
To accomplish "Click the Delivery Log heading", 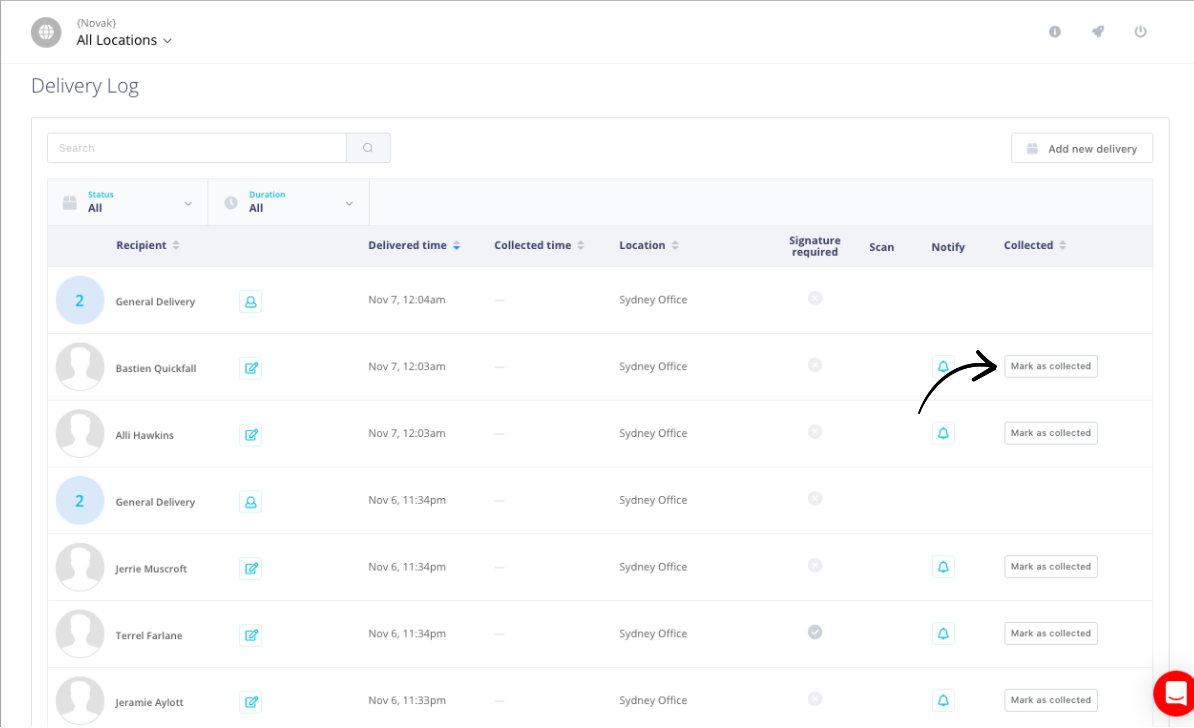I will coord(85,86).
